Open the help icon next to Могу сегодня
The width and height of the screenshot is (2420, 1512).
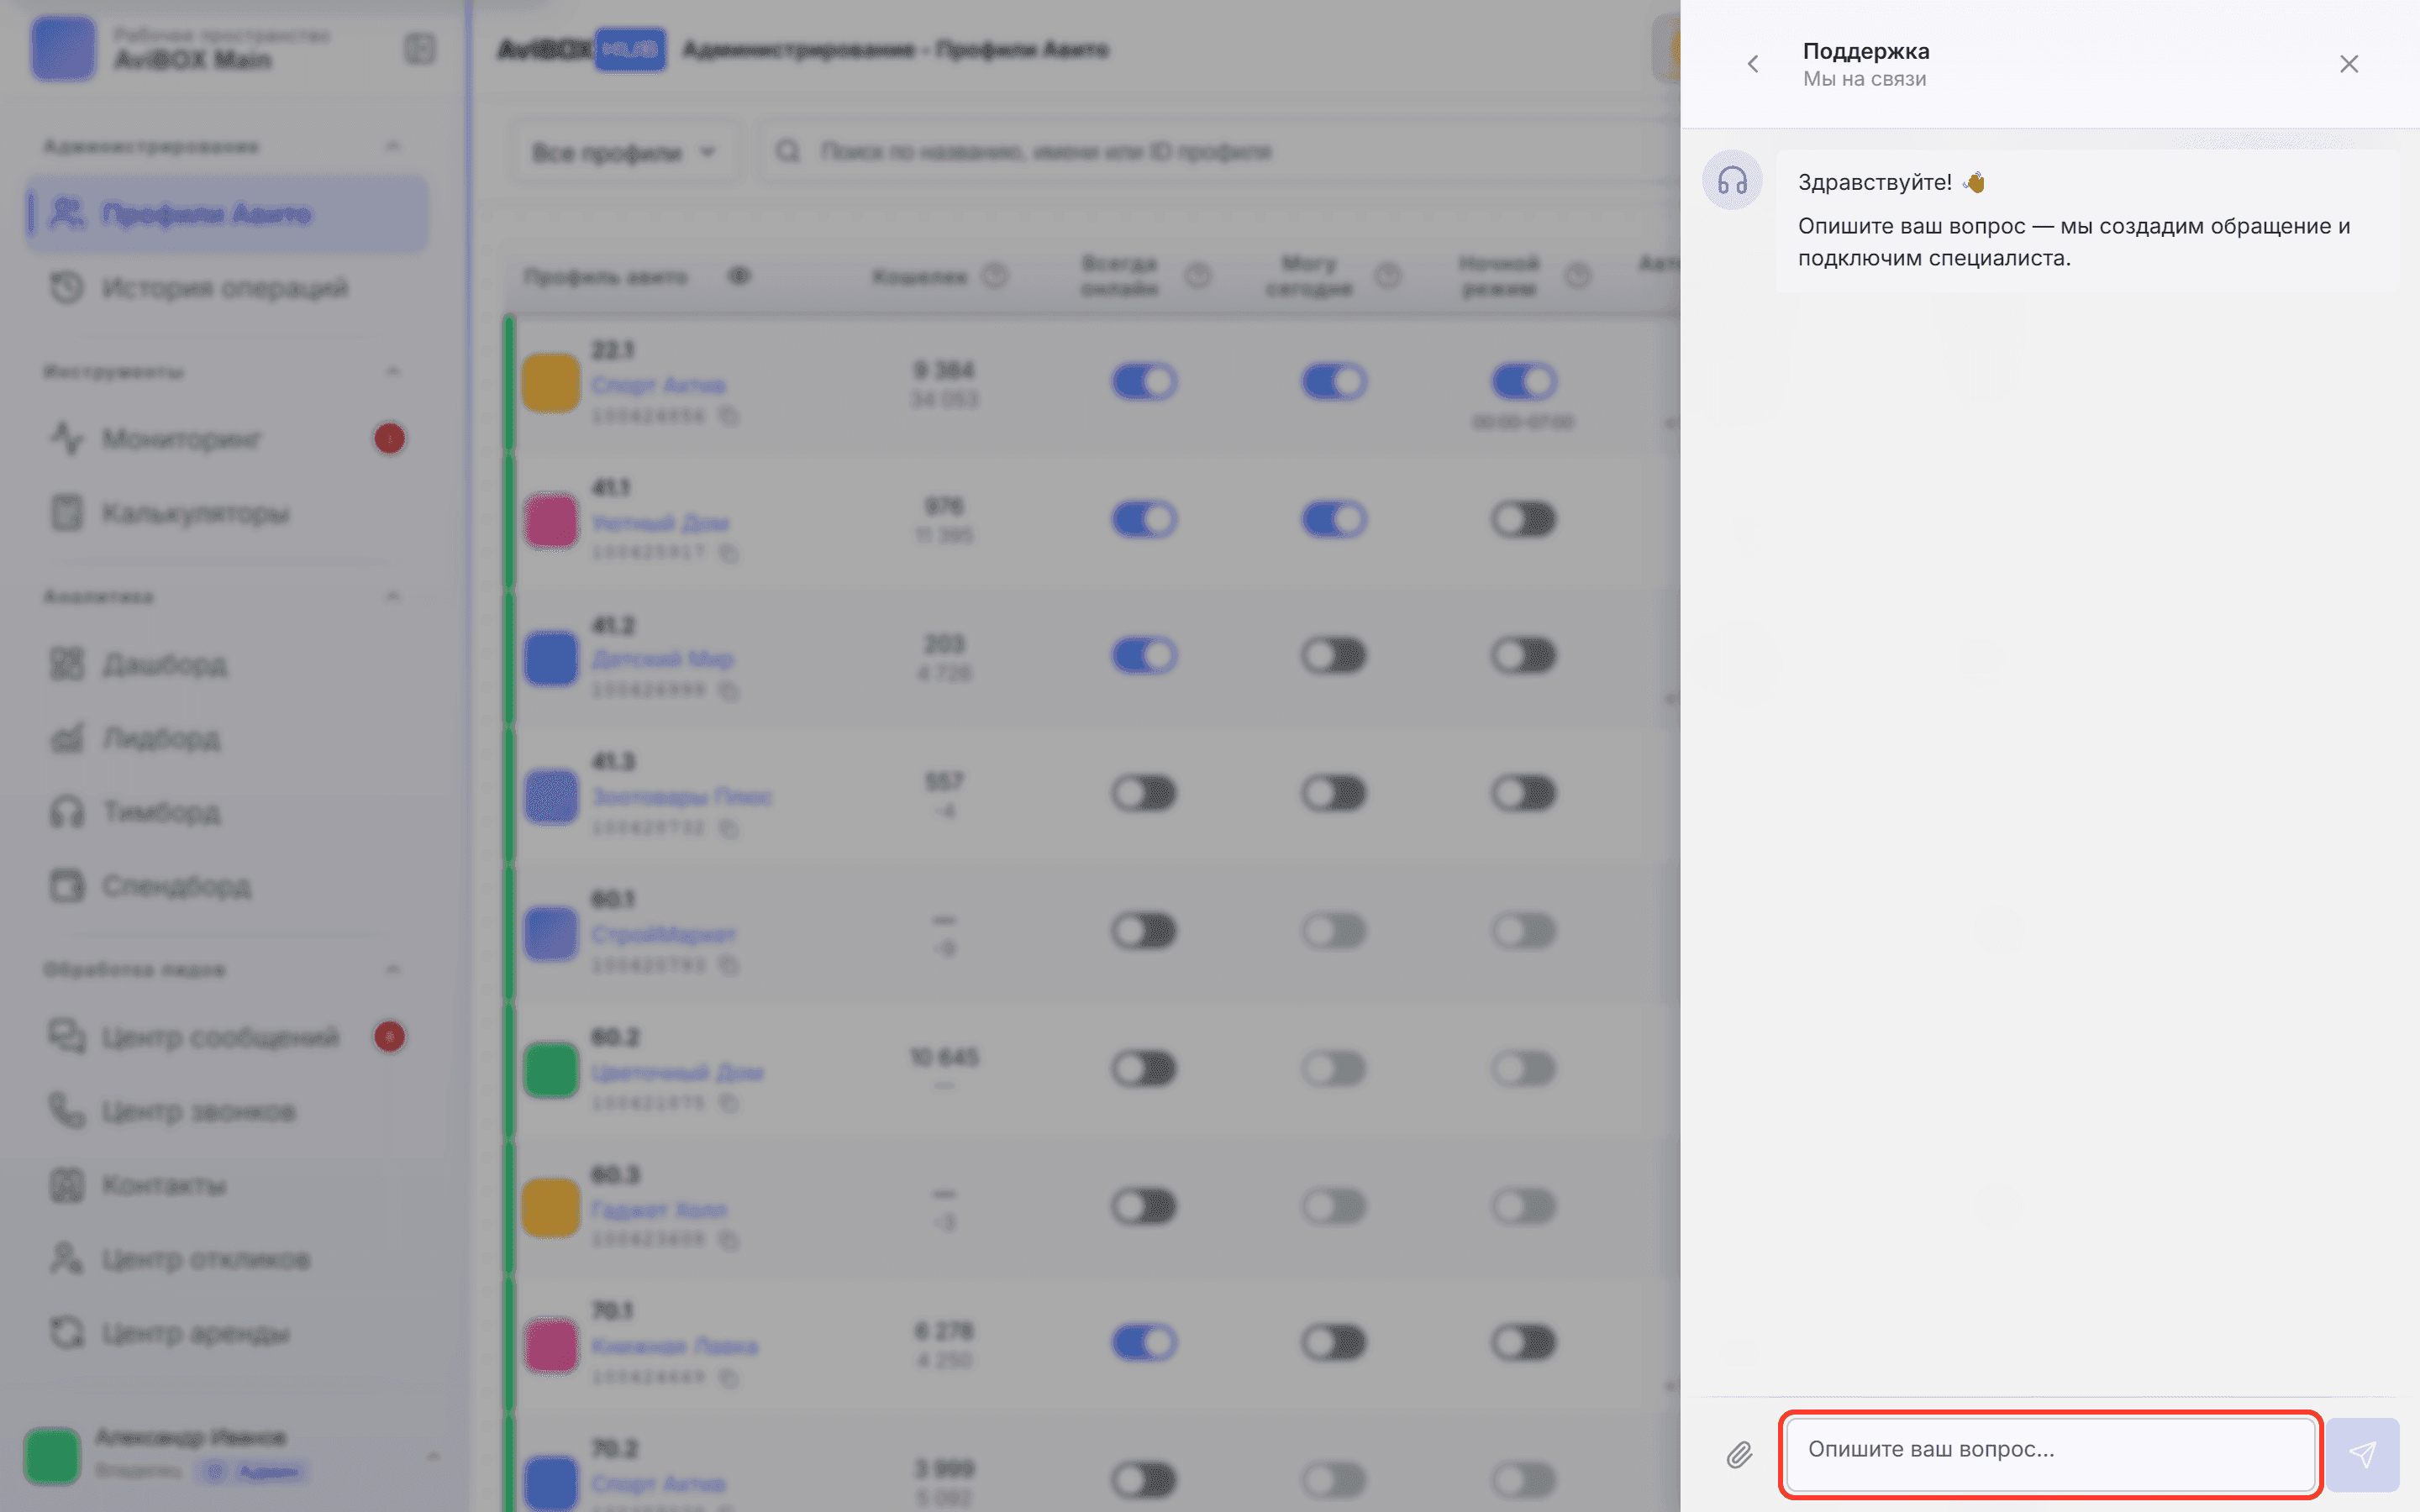(x=1388, y=276)
